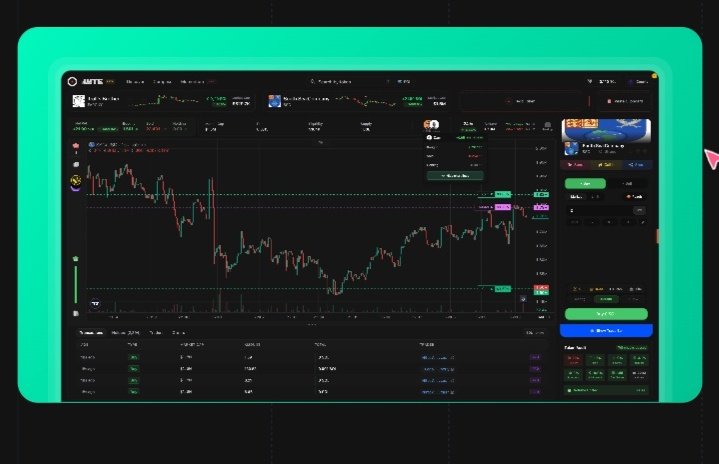Open the ticker card with the blue token thumbnail
The width and height of the screenshot is (719, 464).
point(358,101)
